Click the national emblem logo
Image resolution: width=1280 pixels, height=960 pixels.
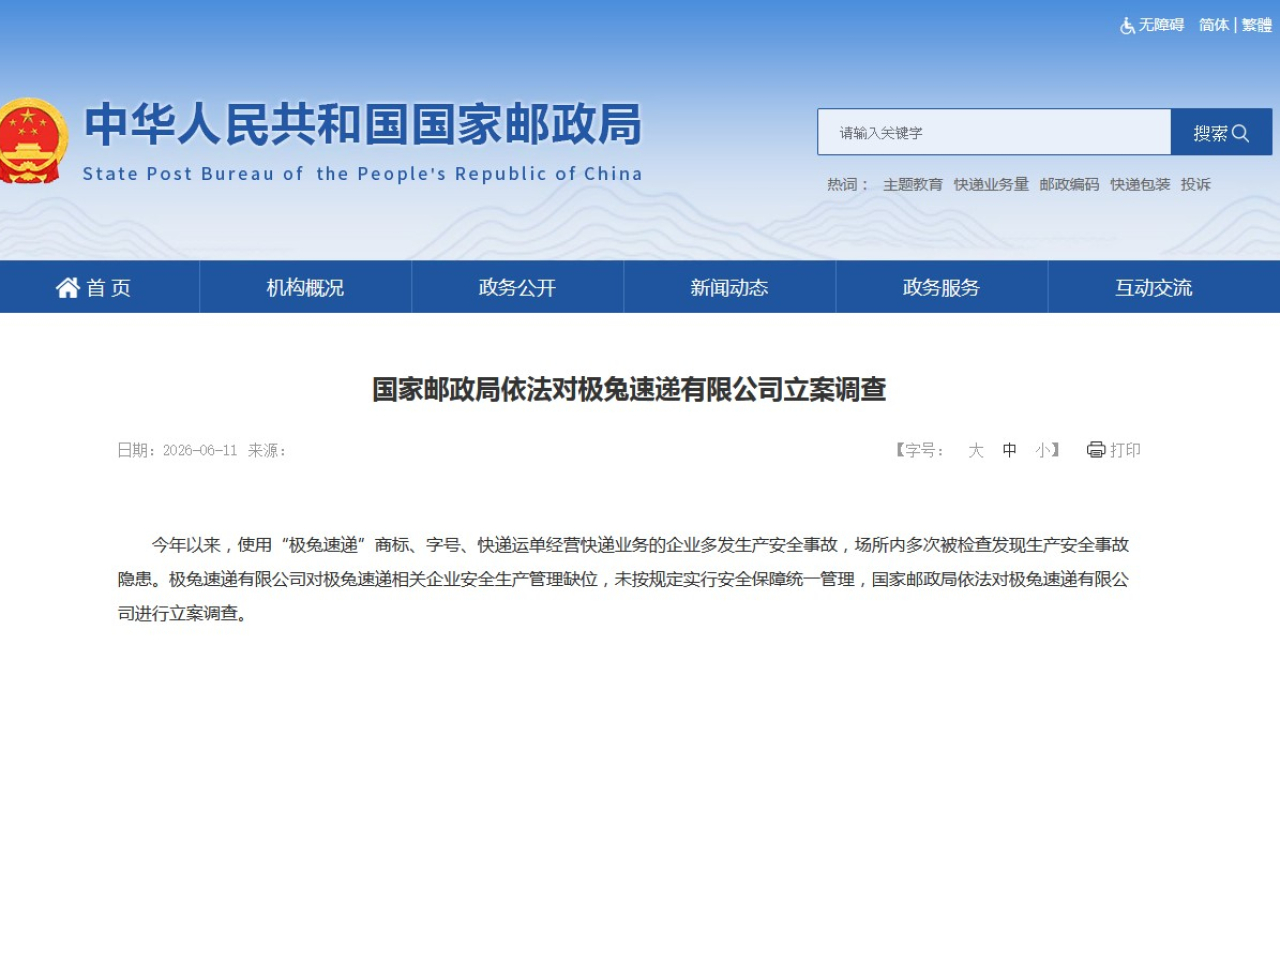click(x=33, y=140)
